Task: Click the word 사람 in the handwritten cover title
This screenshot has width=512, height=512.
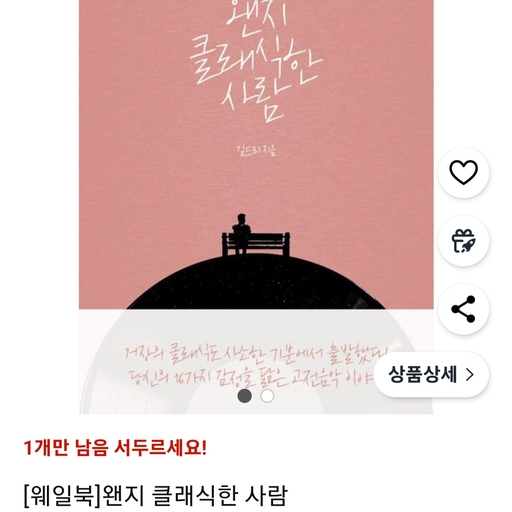Action: [x=253, y=100]
